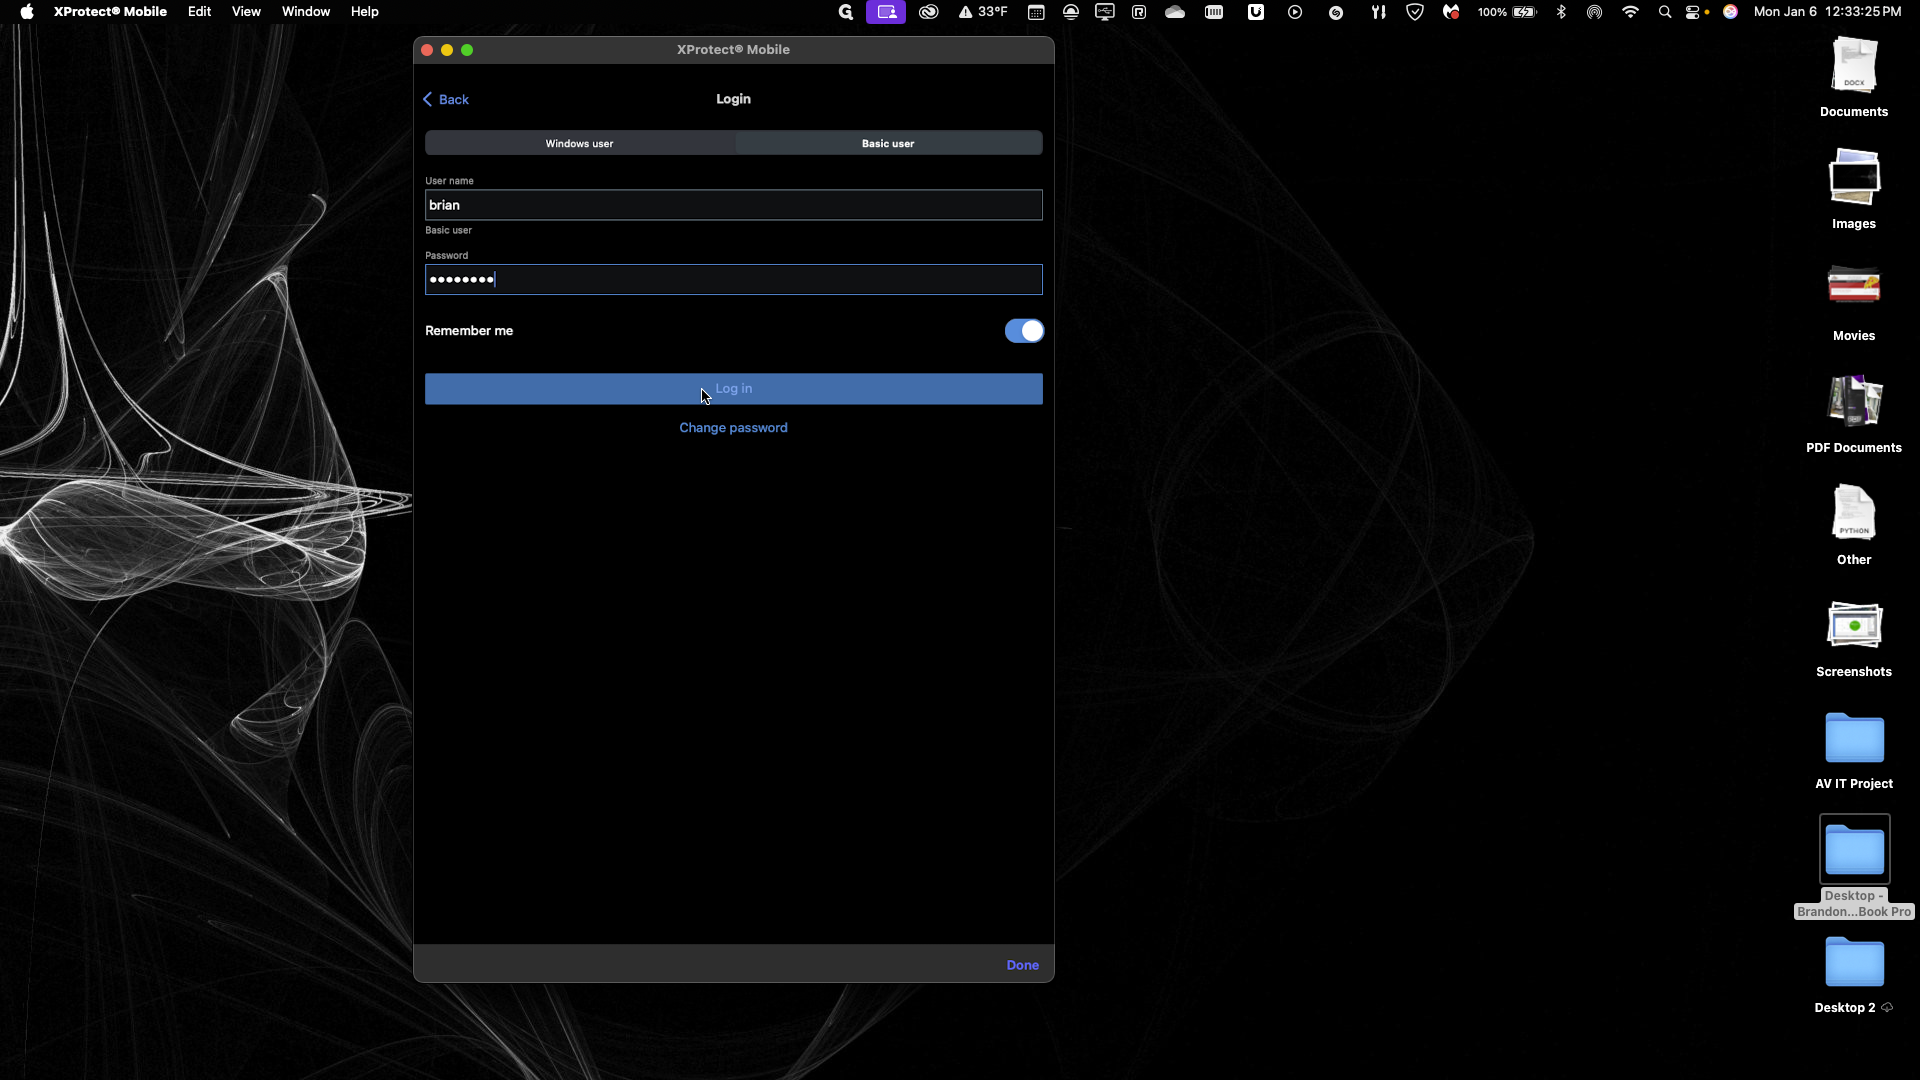Select the Basic user tab

point(888,143)
